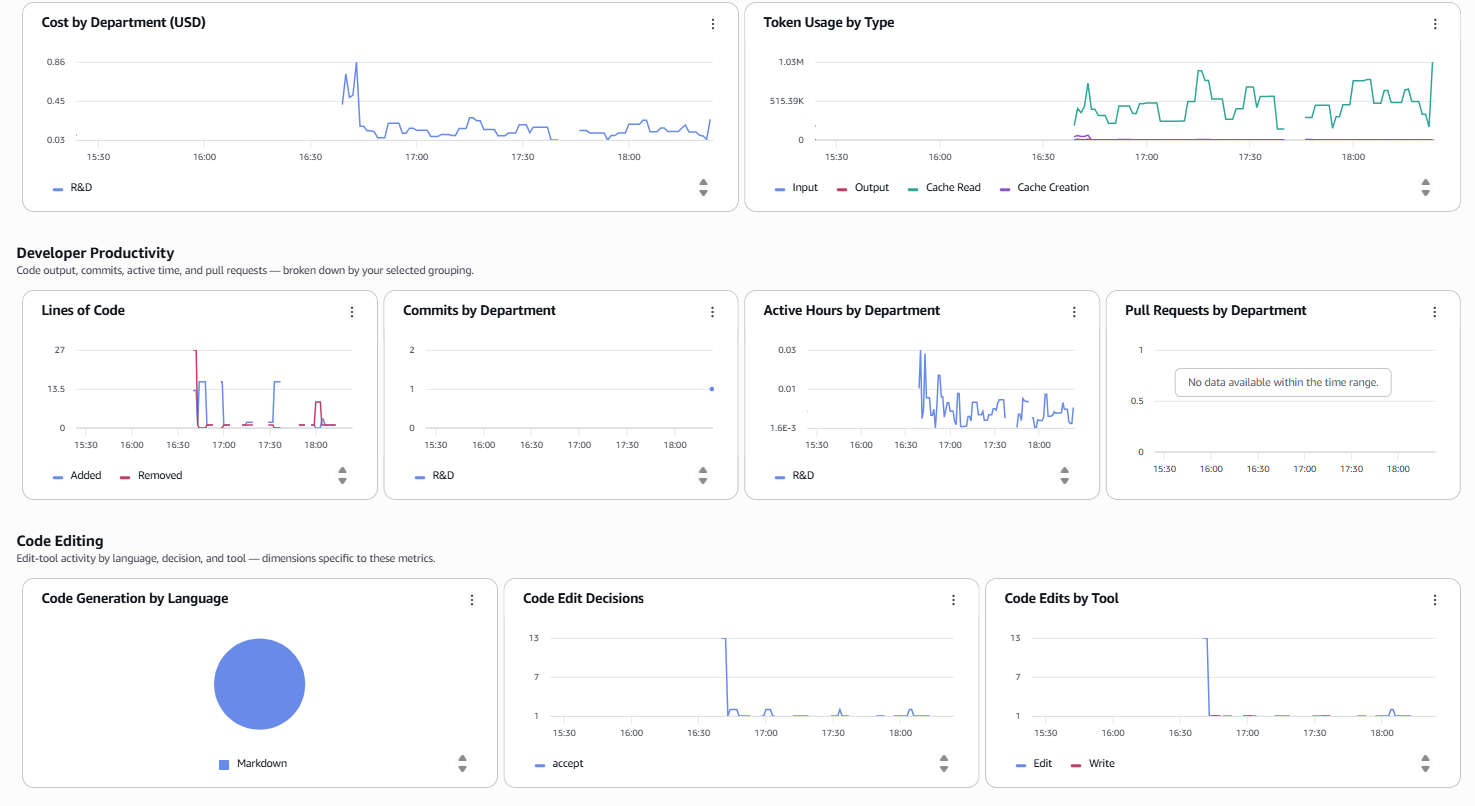Toggle the Cache Read legend entry

944,187
